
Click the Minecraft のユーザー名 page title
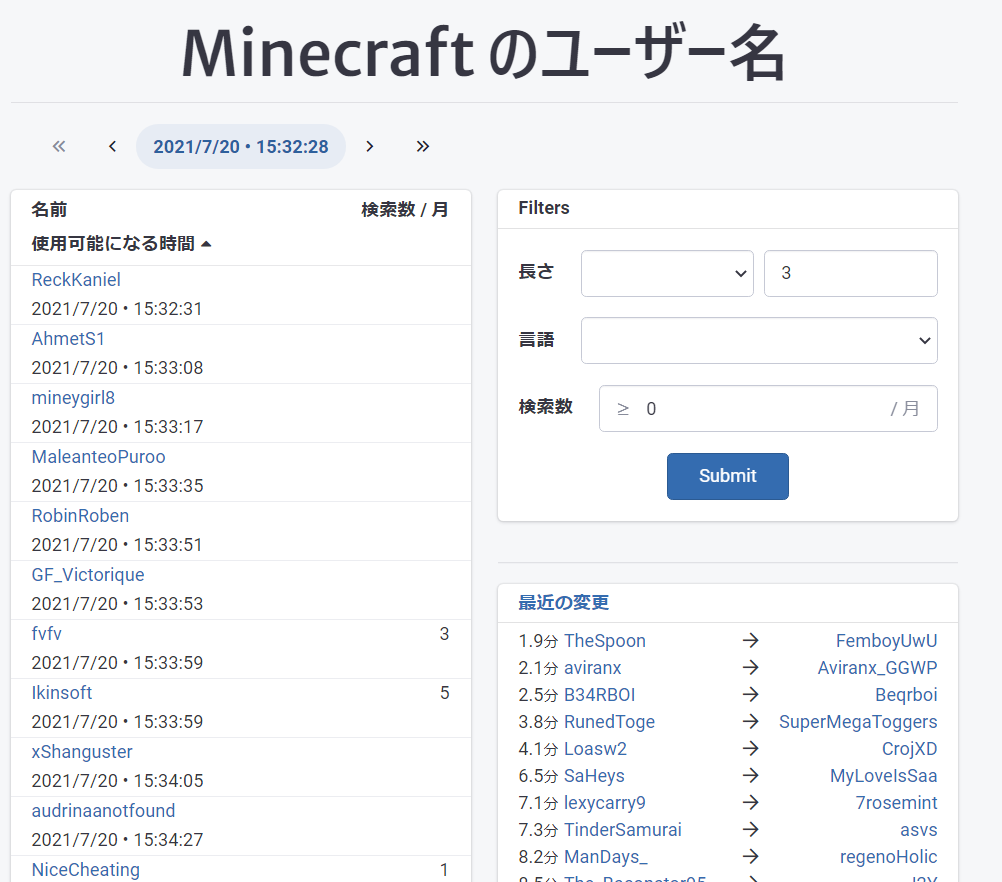(x=483, y=54)
